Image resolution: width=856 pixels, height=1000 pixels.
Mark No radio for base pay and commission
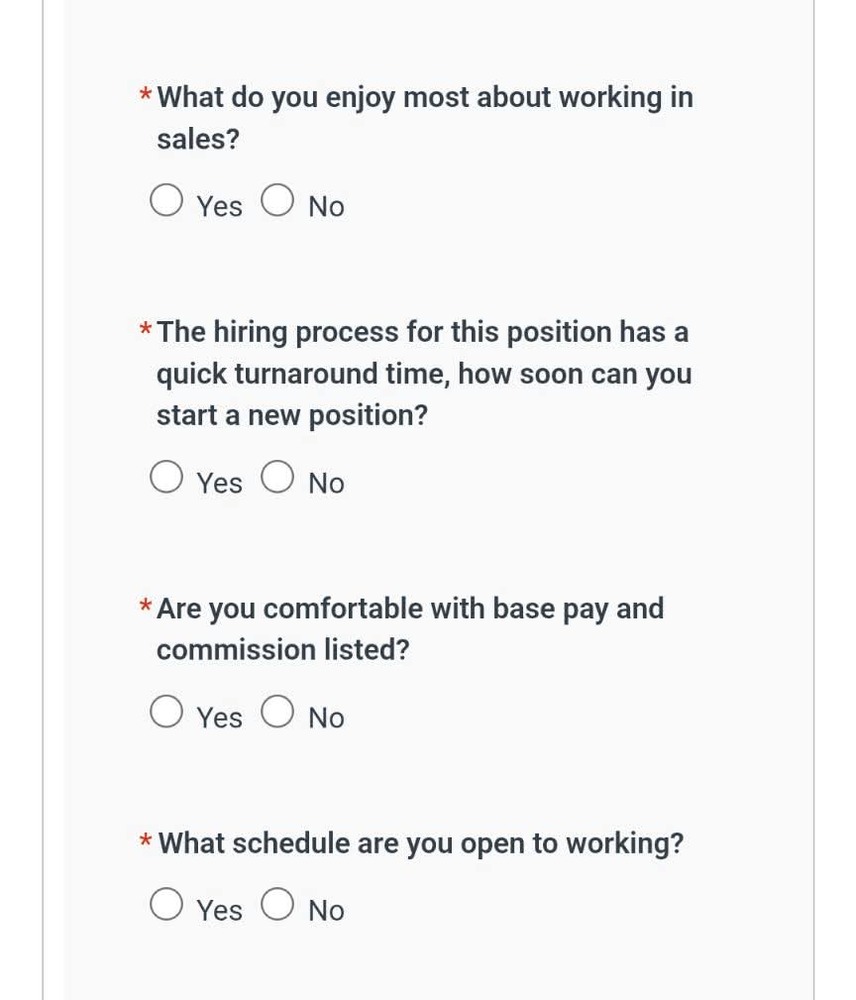277,715
